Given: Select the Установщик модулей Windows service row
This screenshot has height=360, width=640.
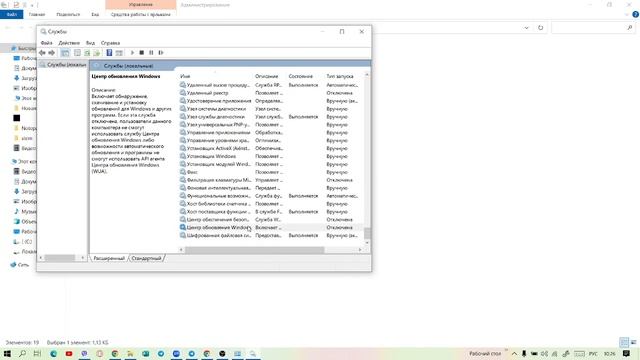Looking at the screenshot, I should click(x=271, y=164).
